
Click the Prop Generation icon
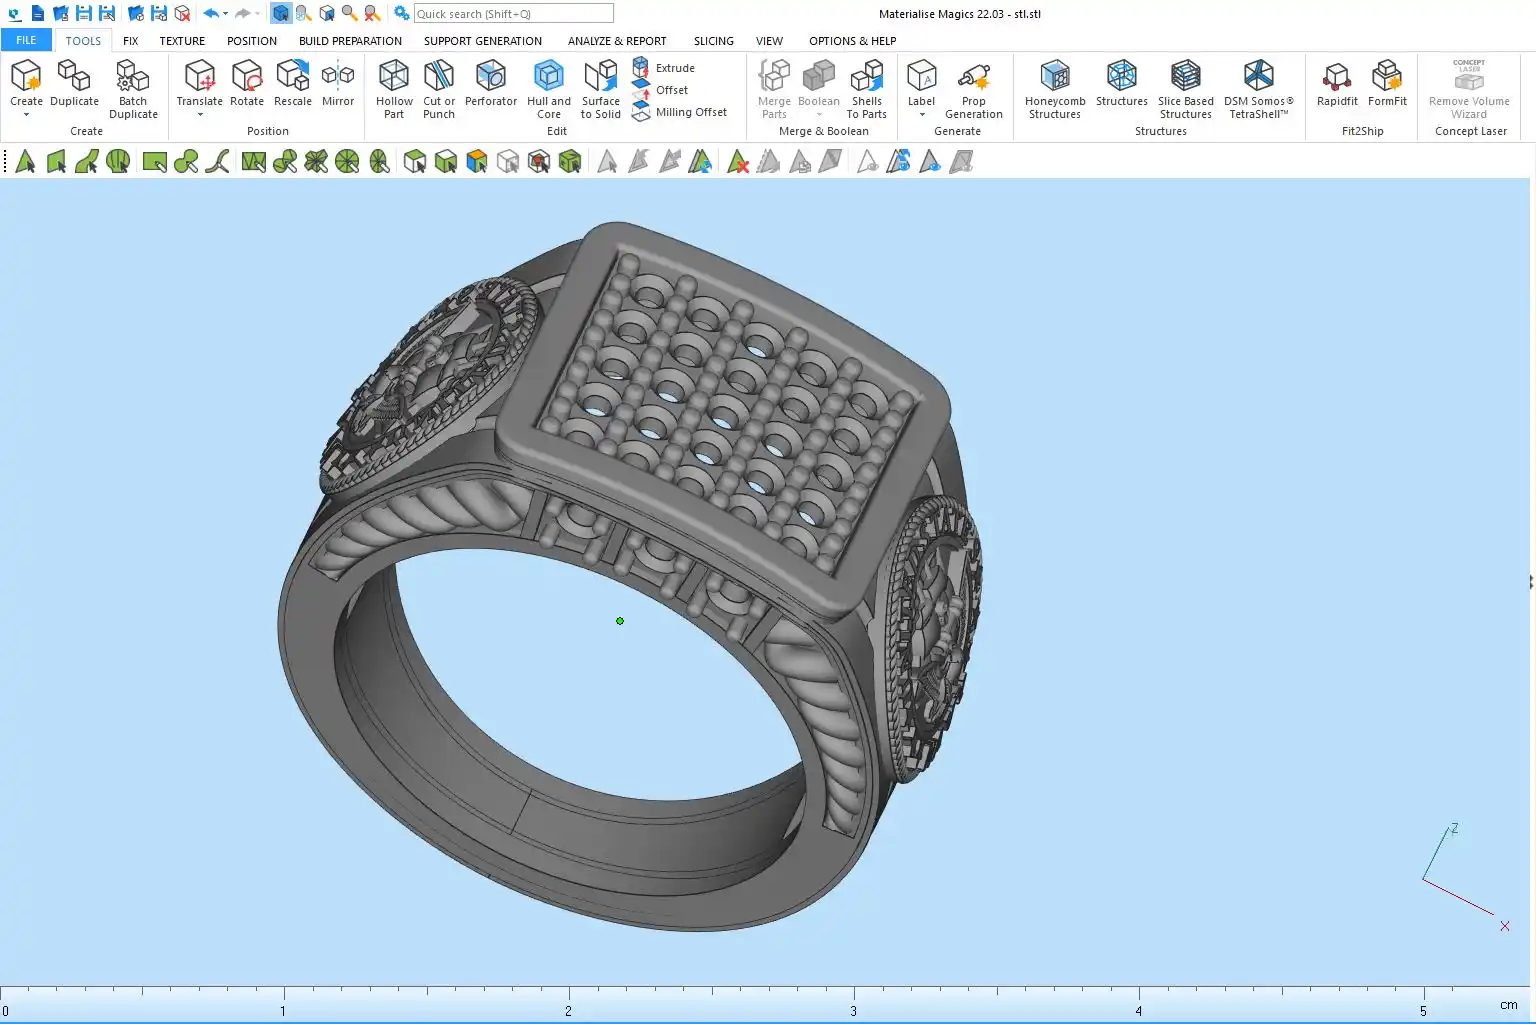point(973,77)
